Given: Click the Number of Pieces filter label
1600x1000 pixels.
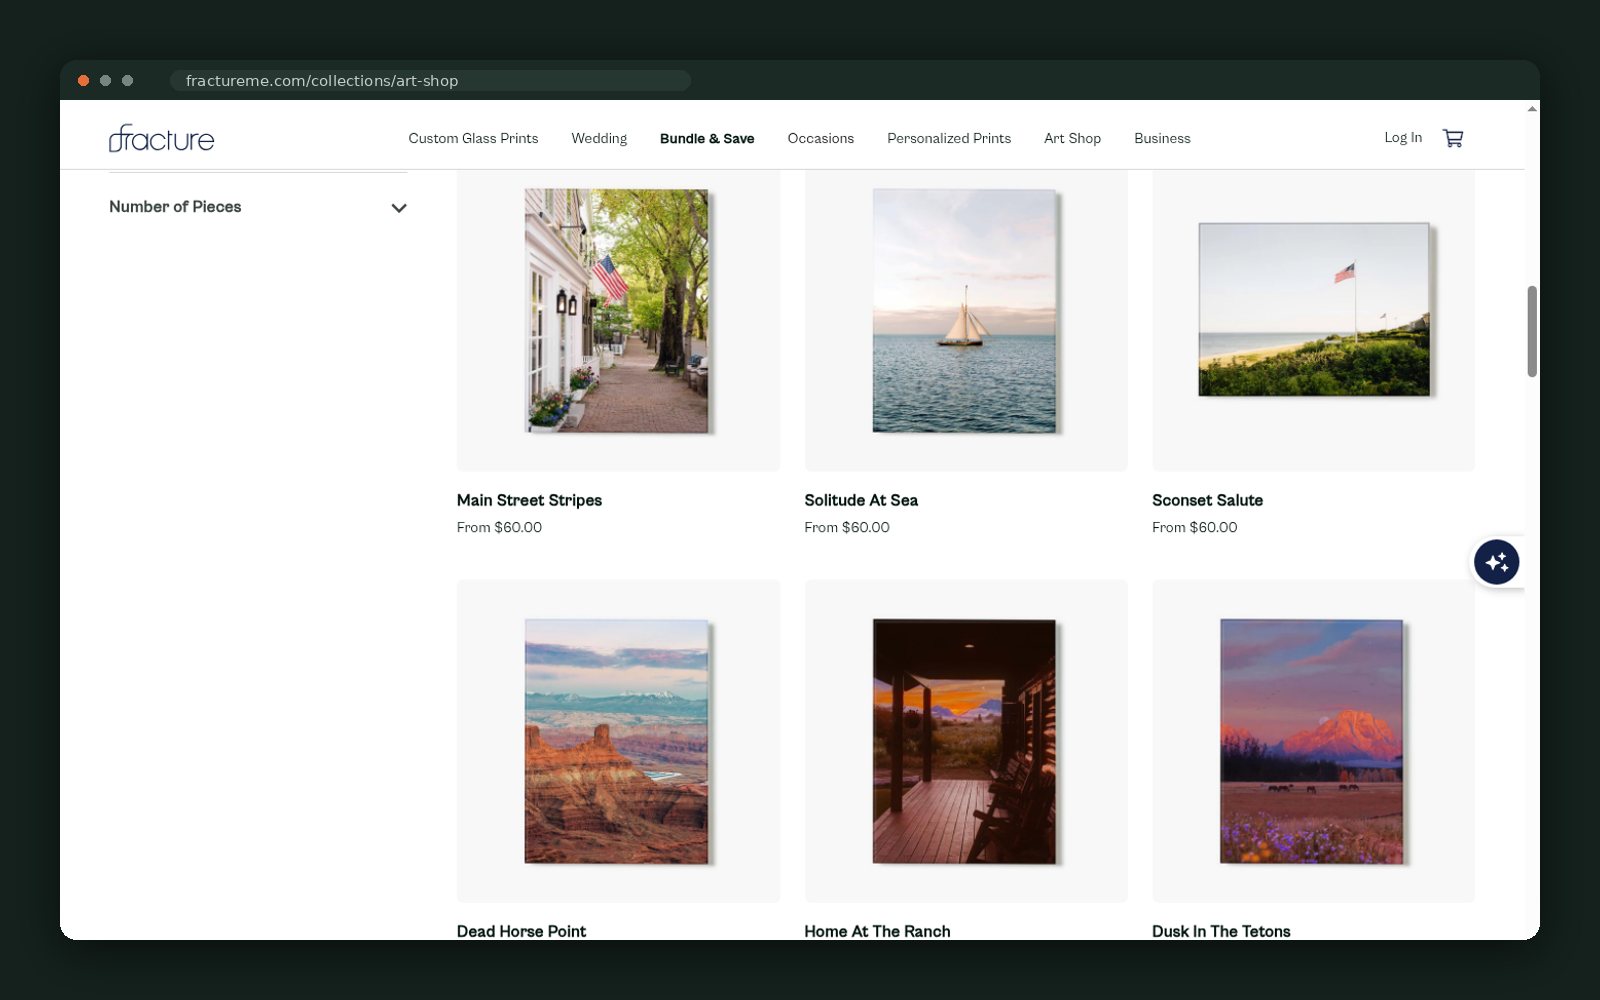Looking at the screenshot, I should coord(175,207).
